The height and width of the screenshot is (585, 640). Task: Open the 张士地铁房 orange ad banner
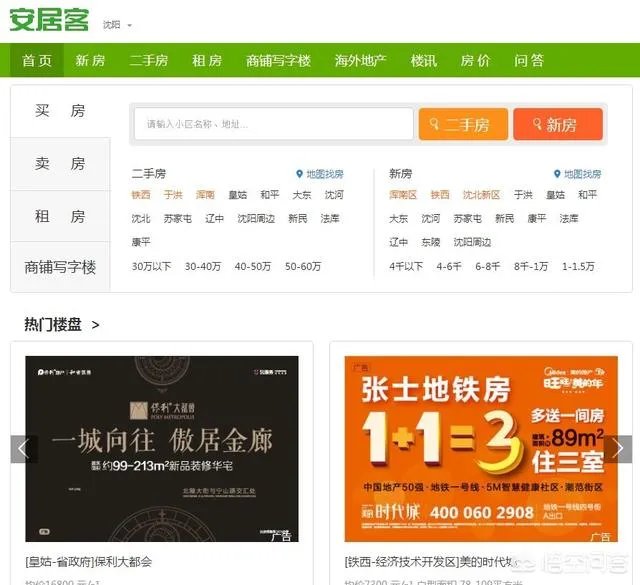[481, 449]
